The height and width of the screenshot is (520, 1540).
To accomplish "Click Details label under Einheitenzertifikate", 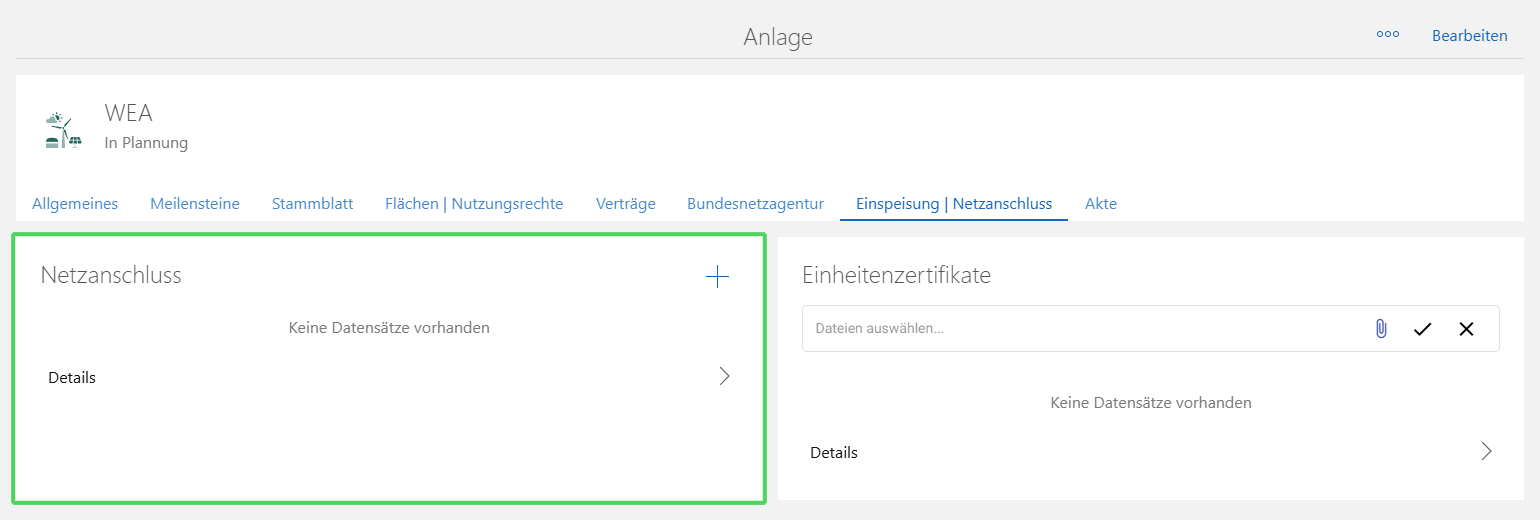I will click(x=834, y=452).
